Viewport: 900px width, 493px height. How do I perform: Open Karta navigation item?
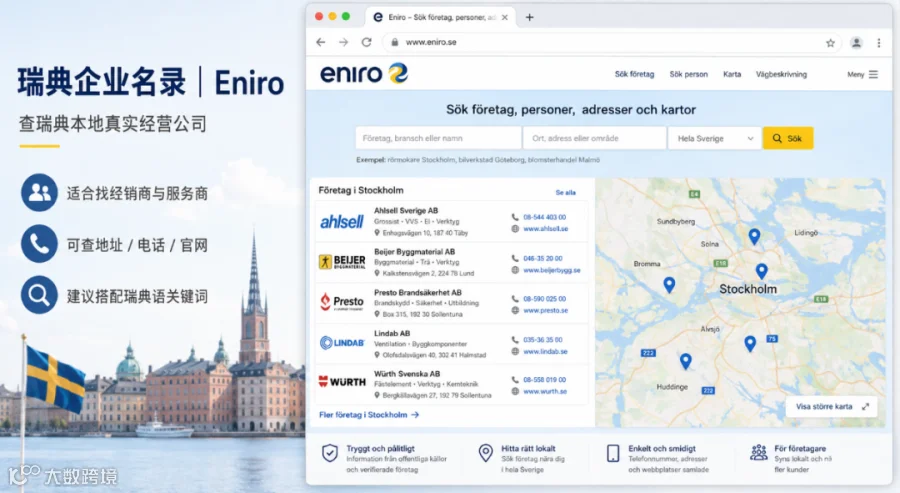[x=732, y=74]
